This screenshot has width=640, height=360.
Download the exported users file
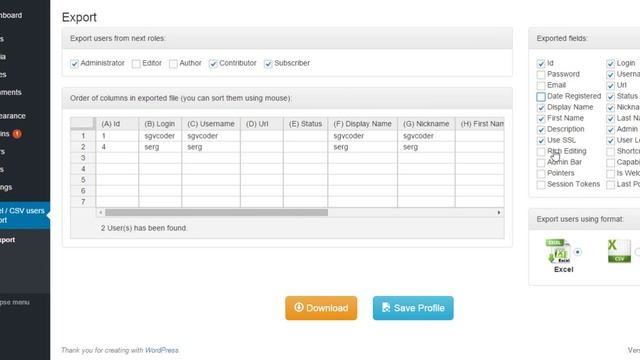[321, 308]
